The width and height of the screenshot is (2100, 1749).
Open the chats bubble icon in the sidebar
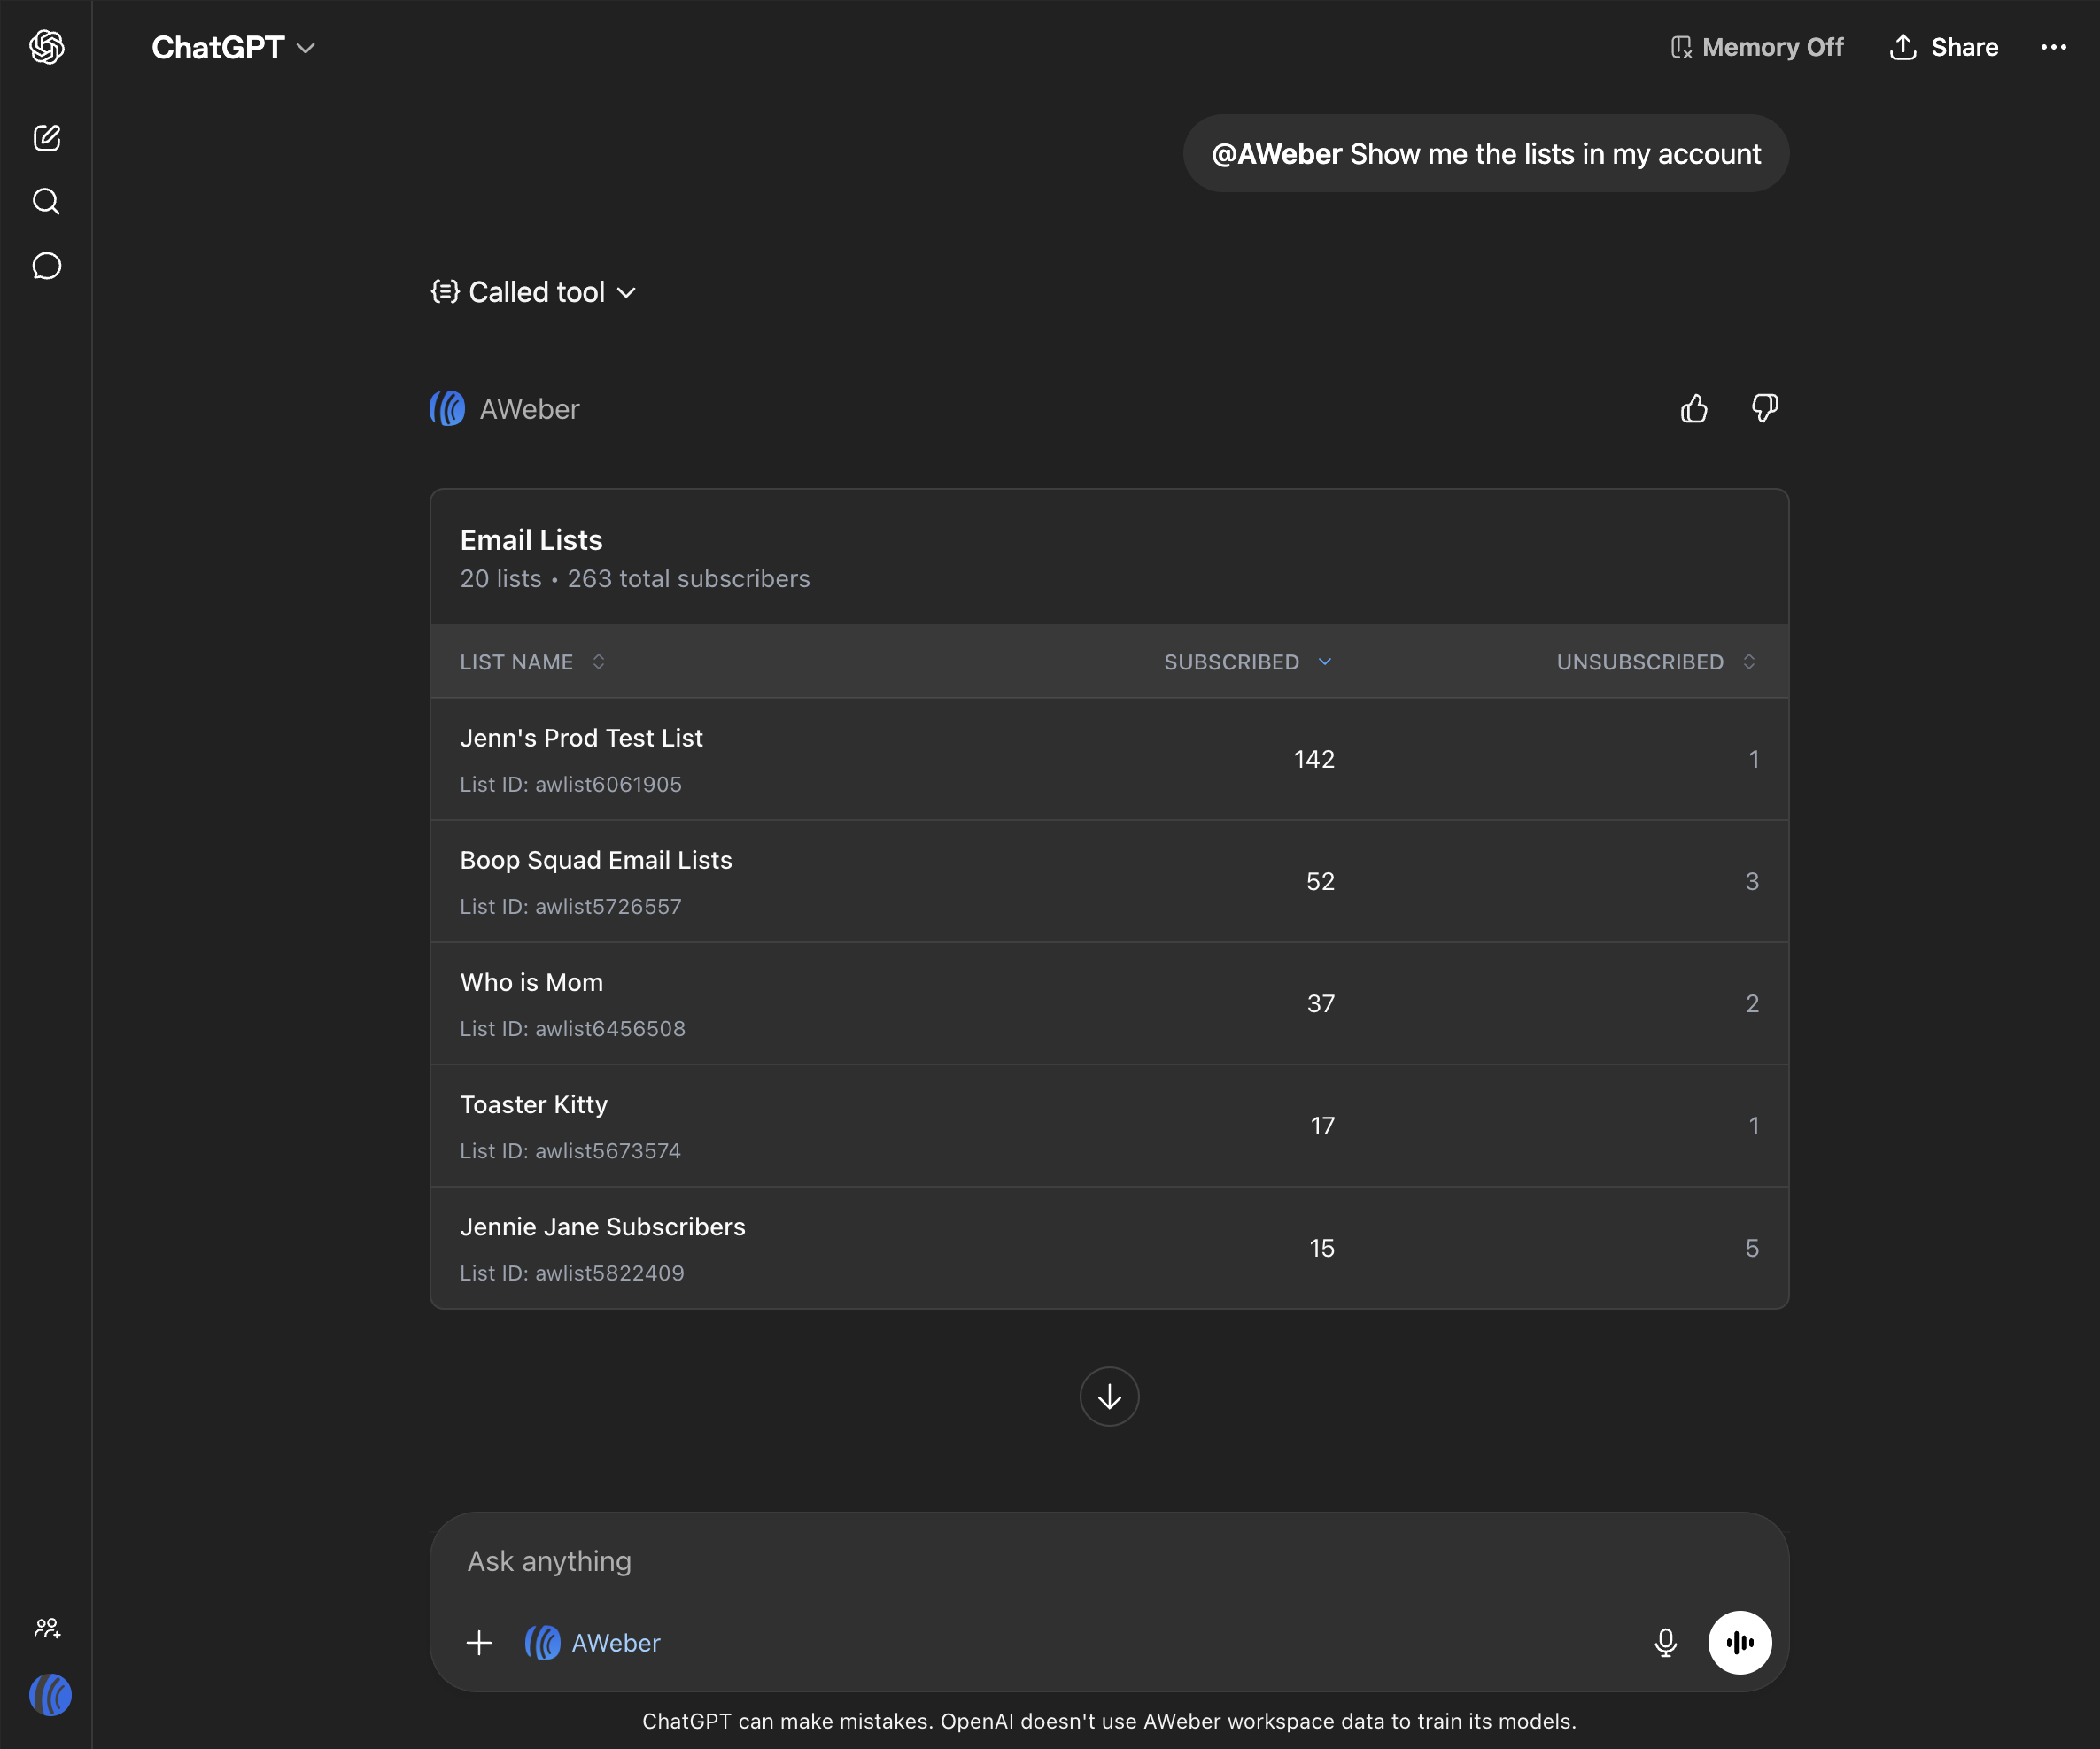47,266
